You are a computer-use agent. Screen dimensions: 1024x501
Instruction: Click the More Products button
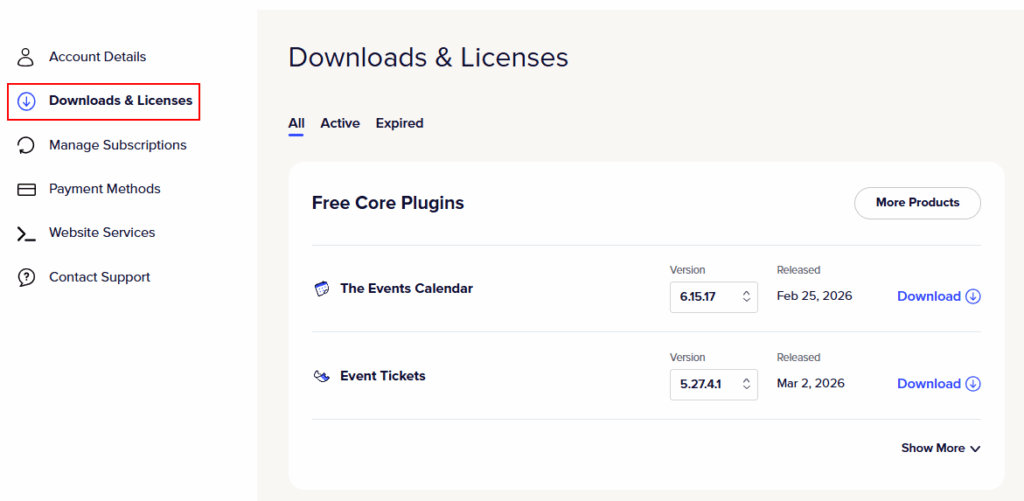(x=917, y=203)
